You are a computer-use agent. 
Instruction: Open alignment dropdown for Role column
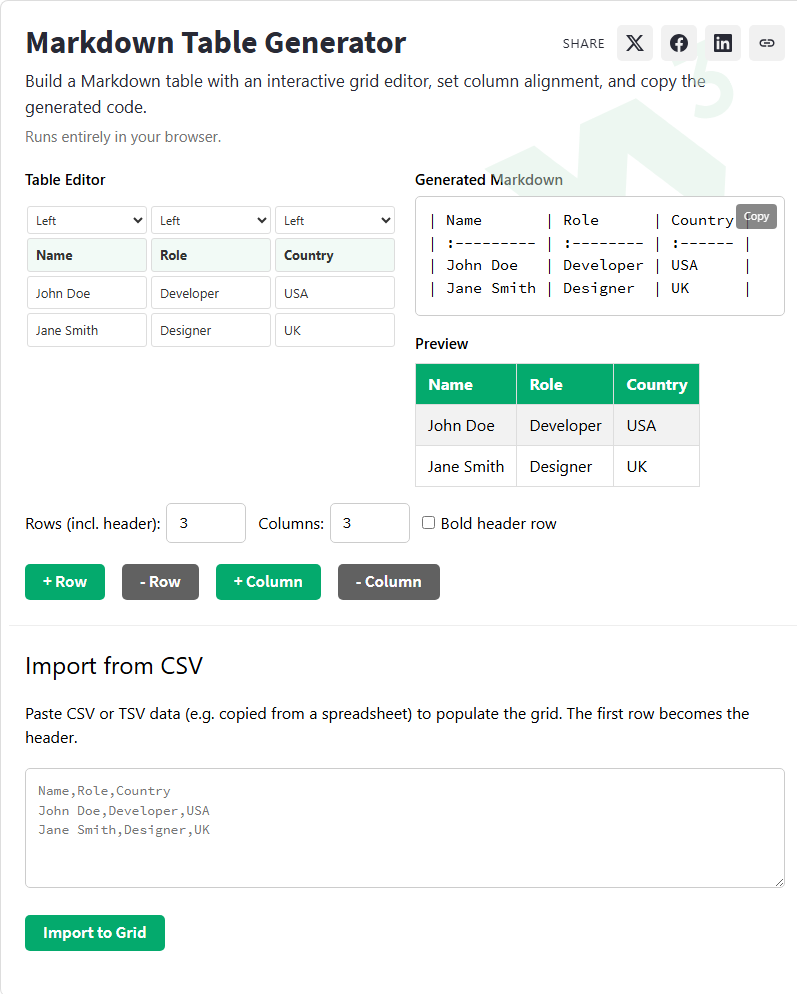click(211, 221)
